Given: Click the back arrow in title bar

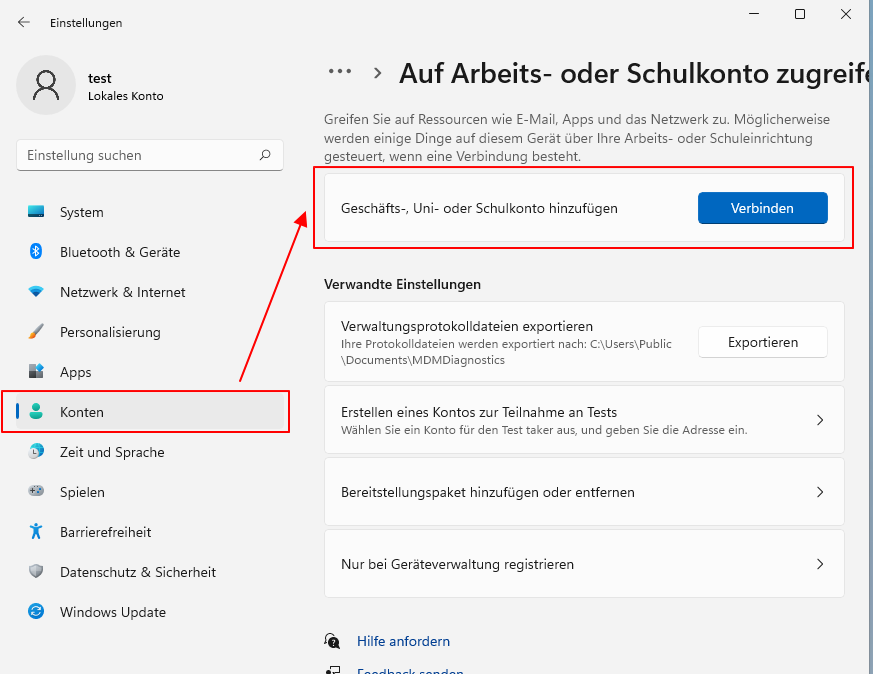Looking at the screenshot, I should click(x=22, y=22).
